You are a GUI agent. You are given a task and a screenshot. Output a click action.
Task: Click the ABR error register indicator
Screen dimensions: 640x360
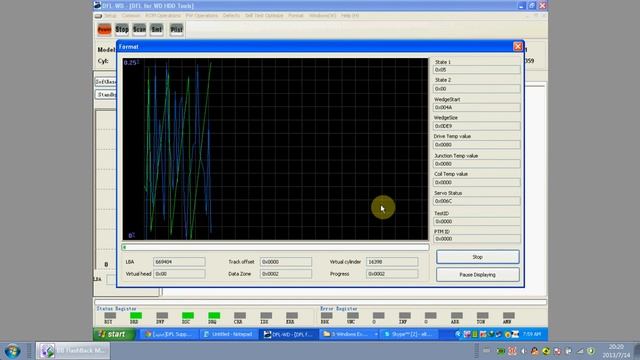pyautogui.click(x=457, y=316)
